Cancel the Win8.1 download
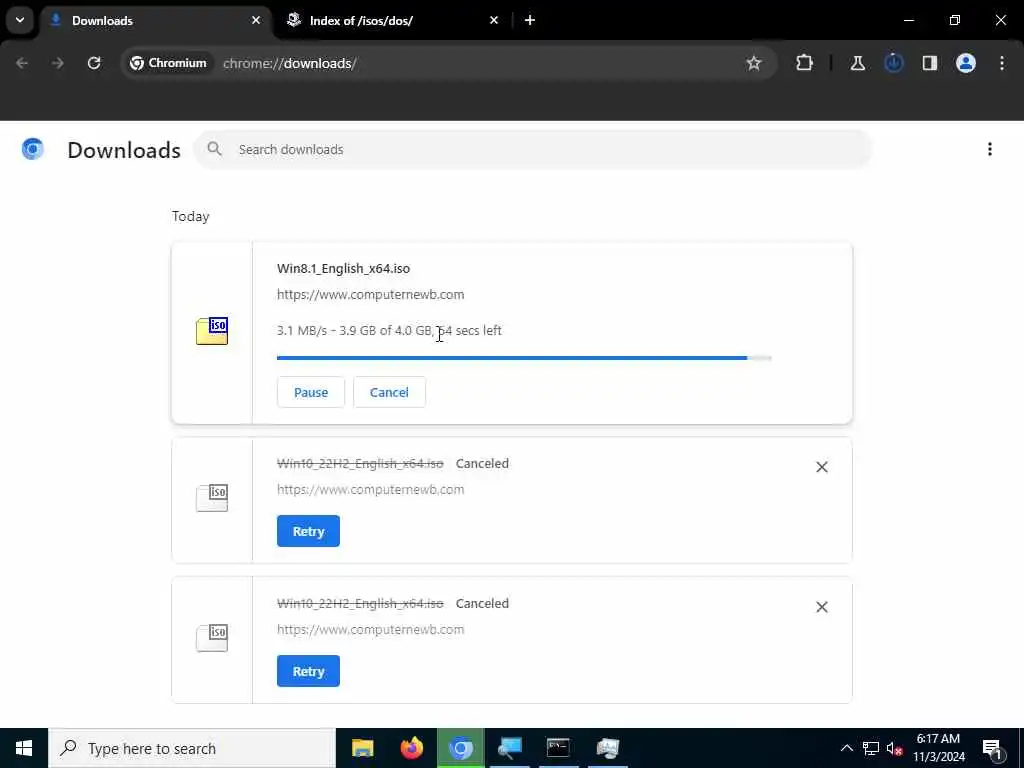Image resolution: width=1024 pixels, height=768 pixels. tap(389, 392)
